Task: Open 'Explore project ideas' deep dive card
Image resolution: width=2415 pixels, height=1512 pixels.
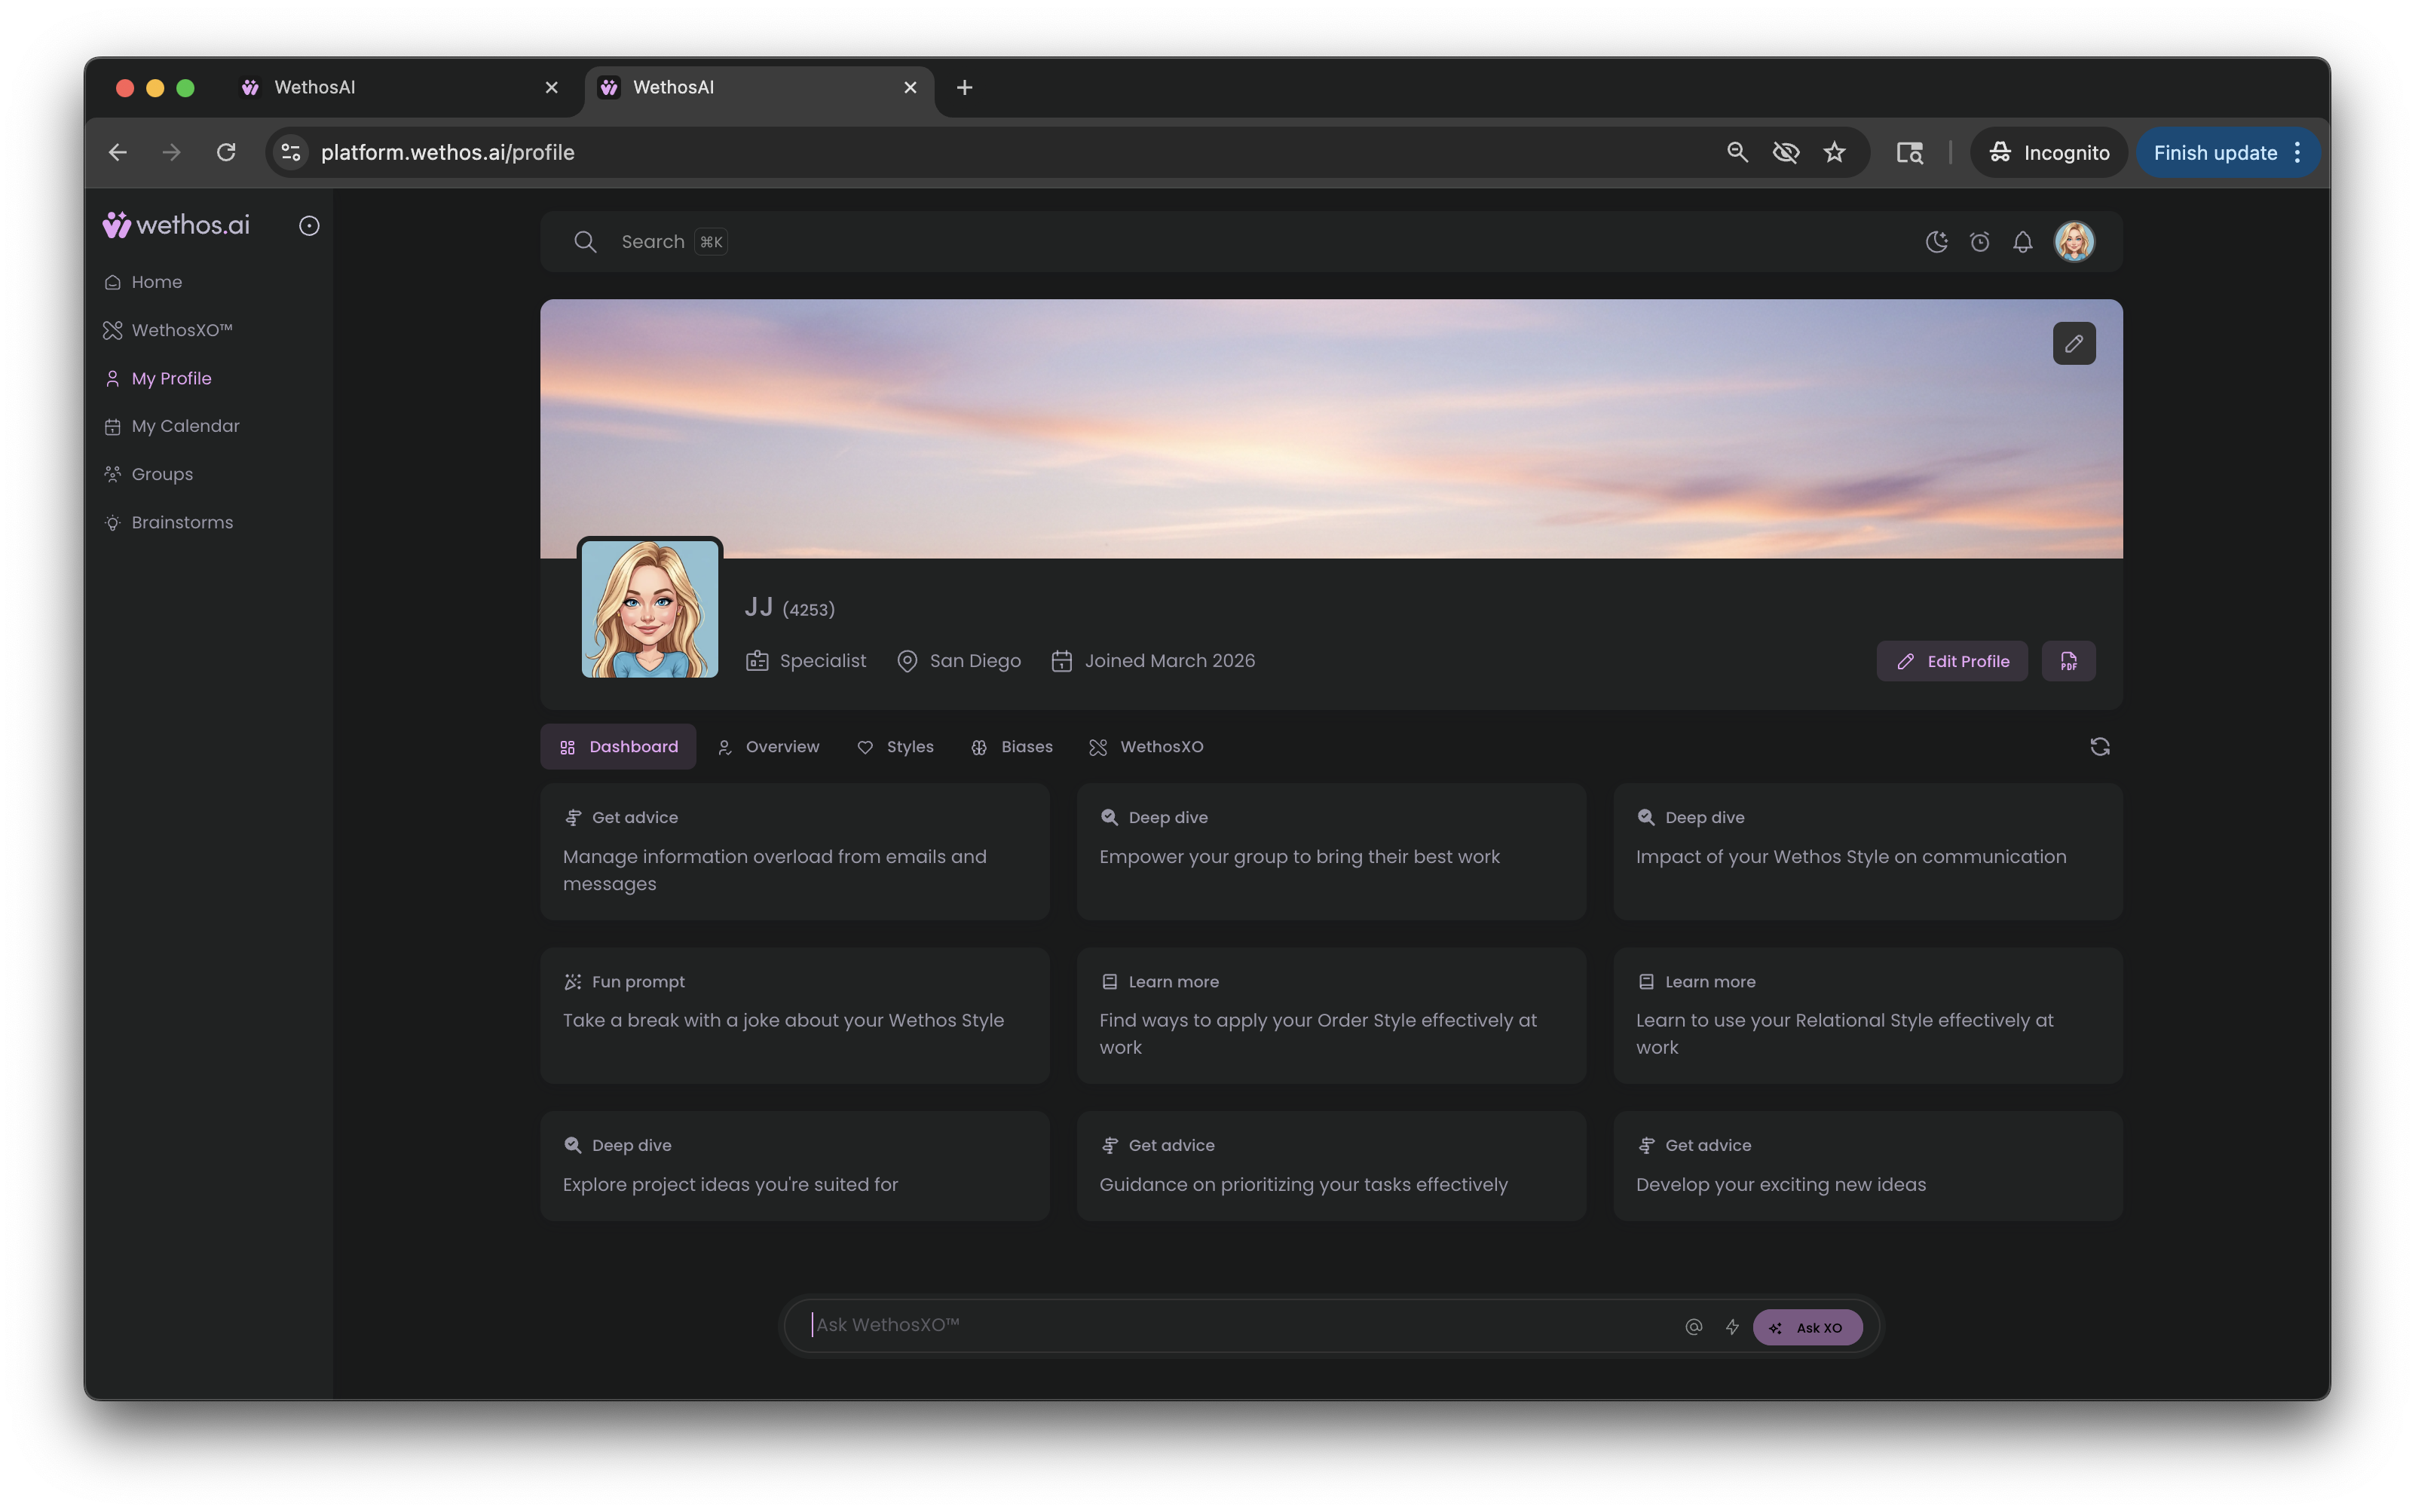Action: pos(795,1166)
